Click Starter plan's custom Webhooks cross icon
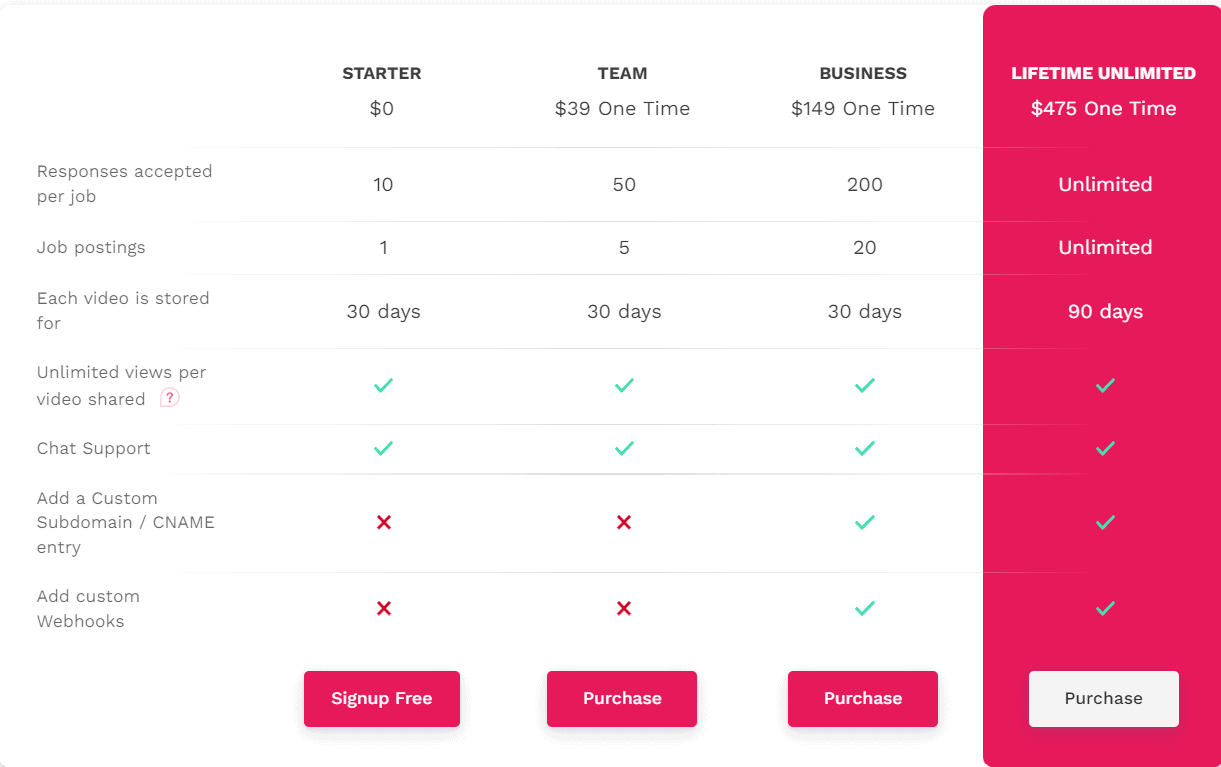The image size is (1221, 767). pyautogui.click(x=383, y=608)
